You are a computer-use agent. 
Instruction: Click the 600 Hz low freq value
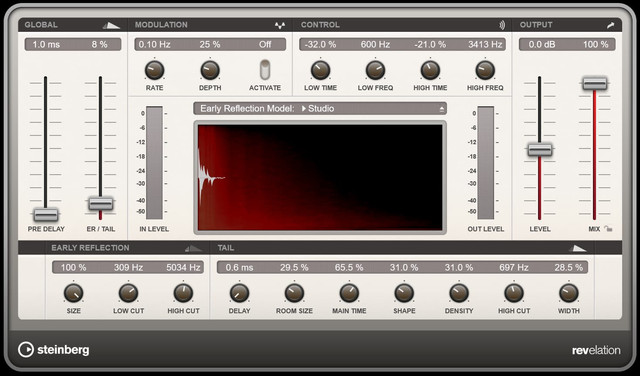376,44
